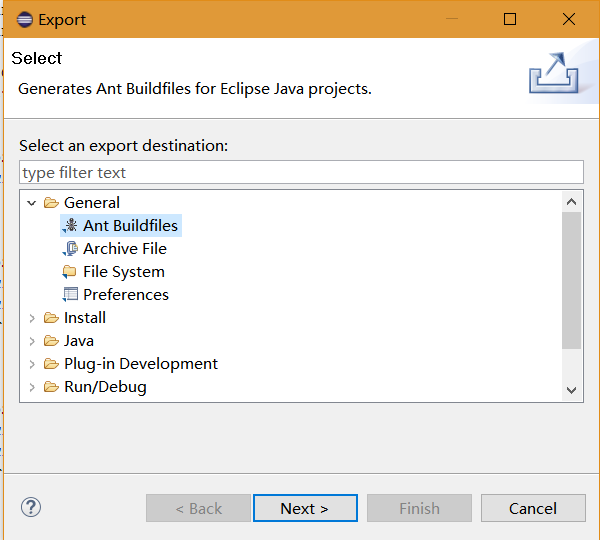Expand the Java category
Image resolution: width=600 pixels, height=540 pixels.
point(32,341)
